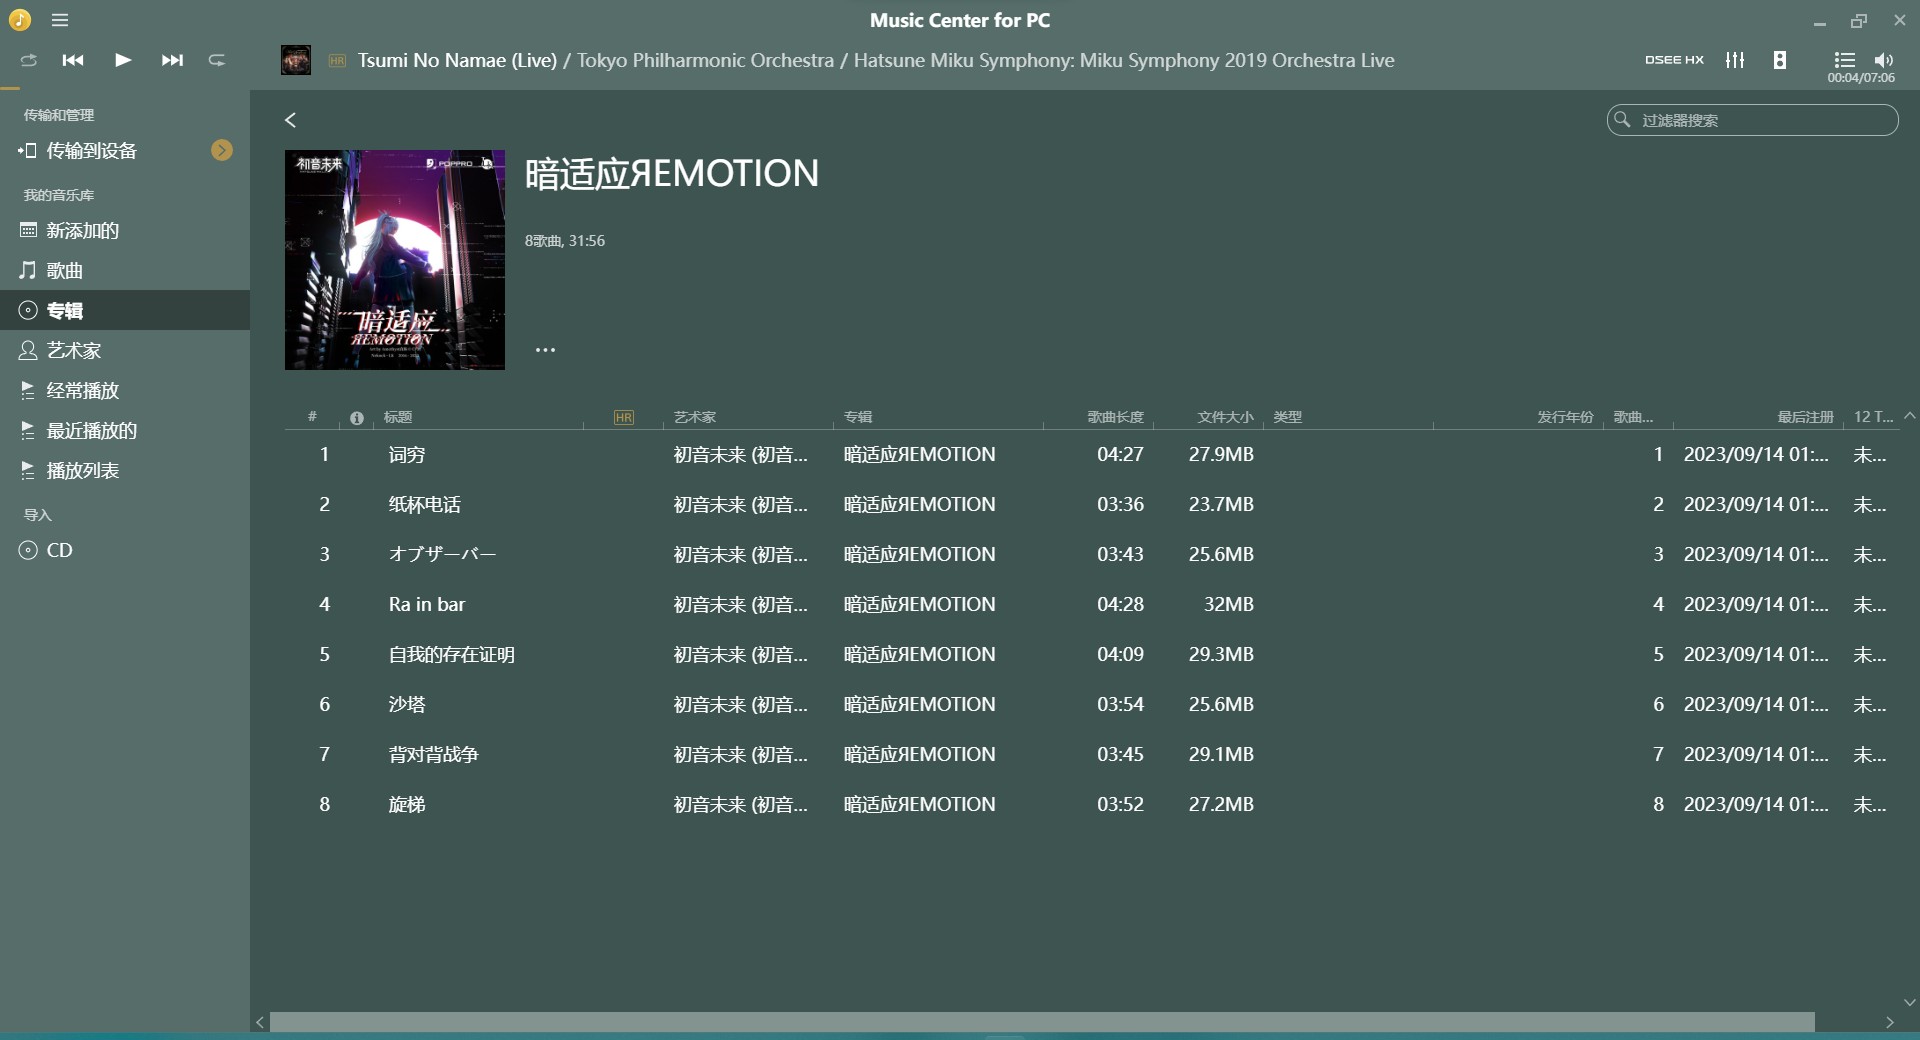
Task: Select the track オブザーバー
Action: tap(442, 555)
